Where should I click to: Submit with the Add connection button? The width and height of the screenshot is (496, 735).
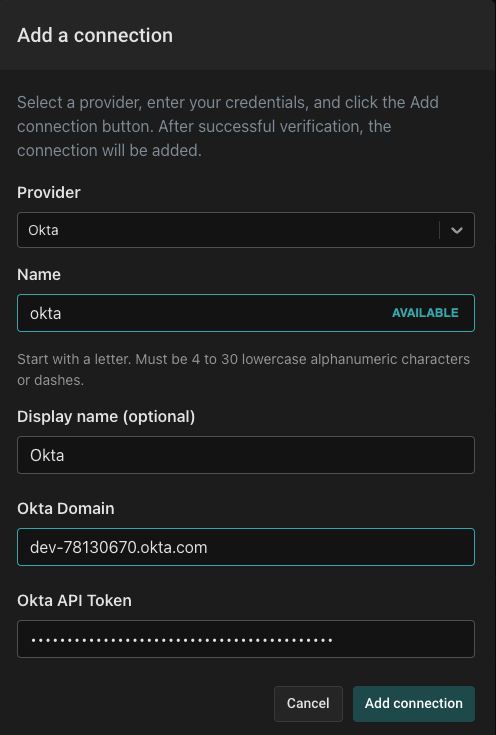tap(413, 704)
